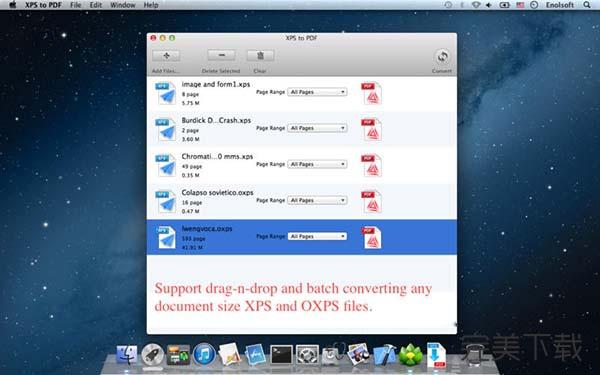Click the Clear trash can icon
600x375 pixels.
pos(260,55)
